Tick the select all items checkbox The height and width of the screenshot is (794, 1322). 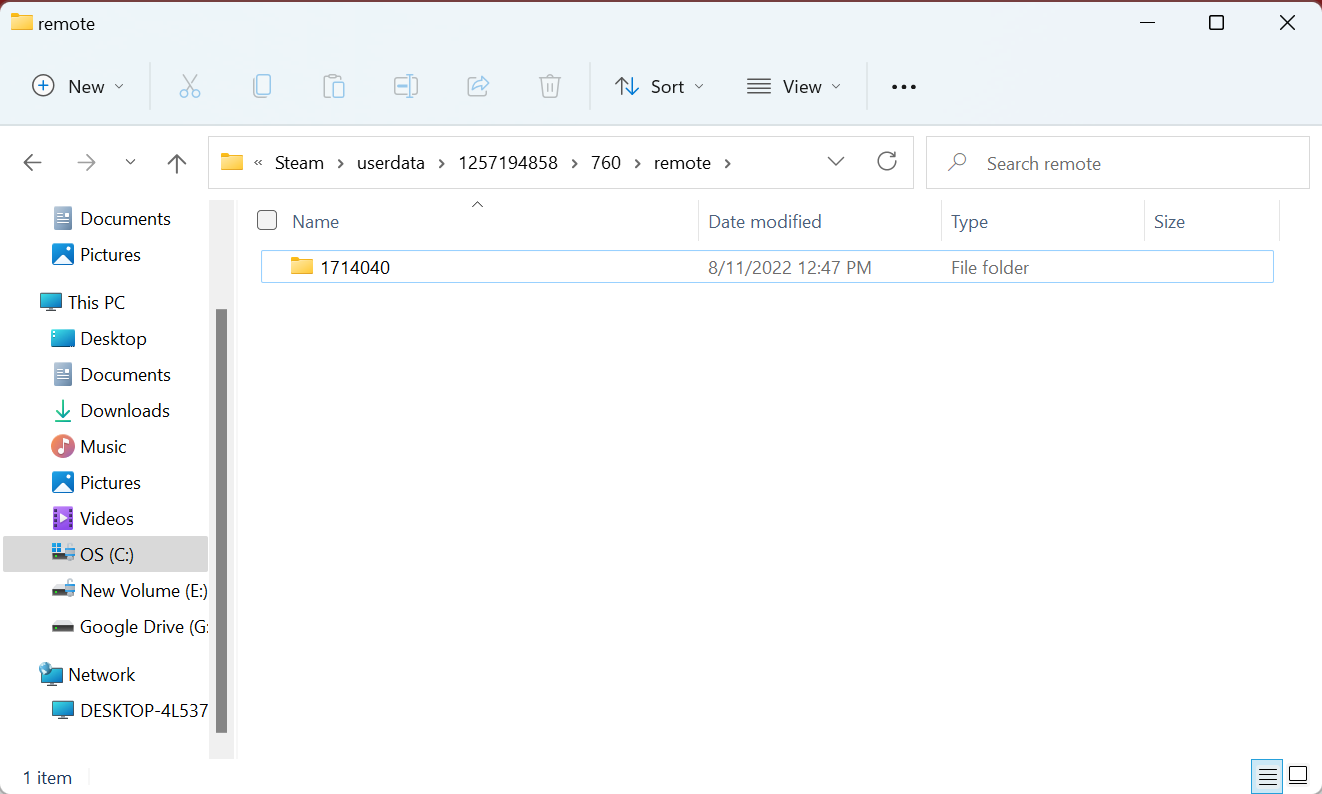coord(267,221)
